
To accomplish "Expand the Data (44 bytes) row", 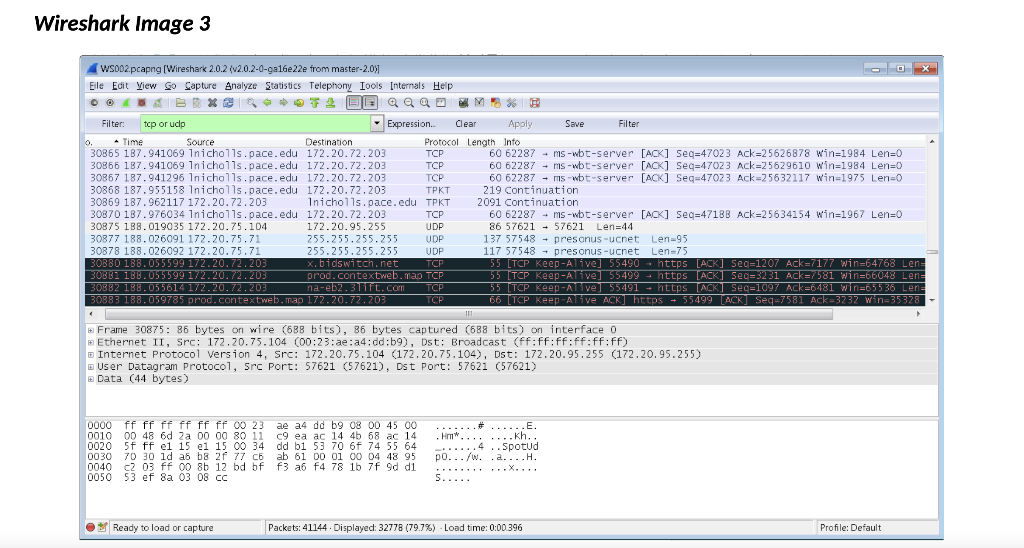I will [x=91, y=379].
